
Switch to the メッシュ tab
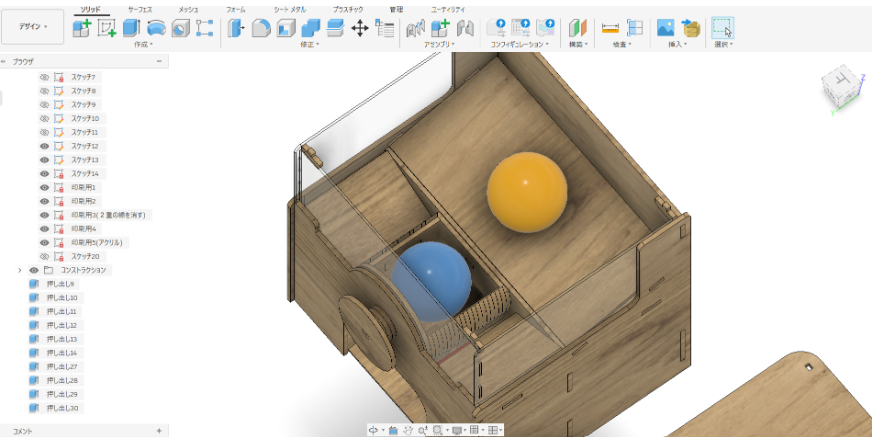tap(188, 10)
